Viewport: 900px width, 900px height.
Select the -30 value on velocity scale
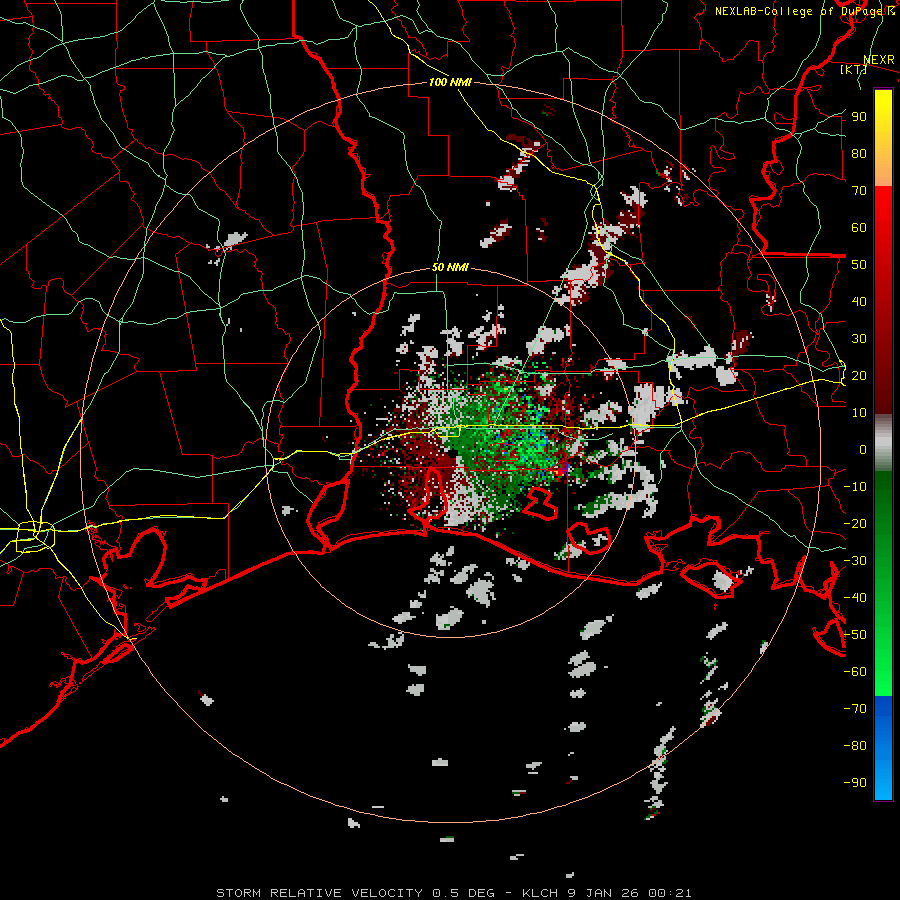point(855,561)
